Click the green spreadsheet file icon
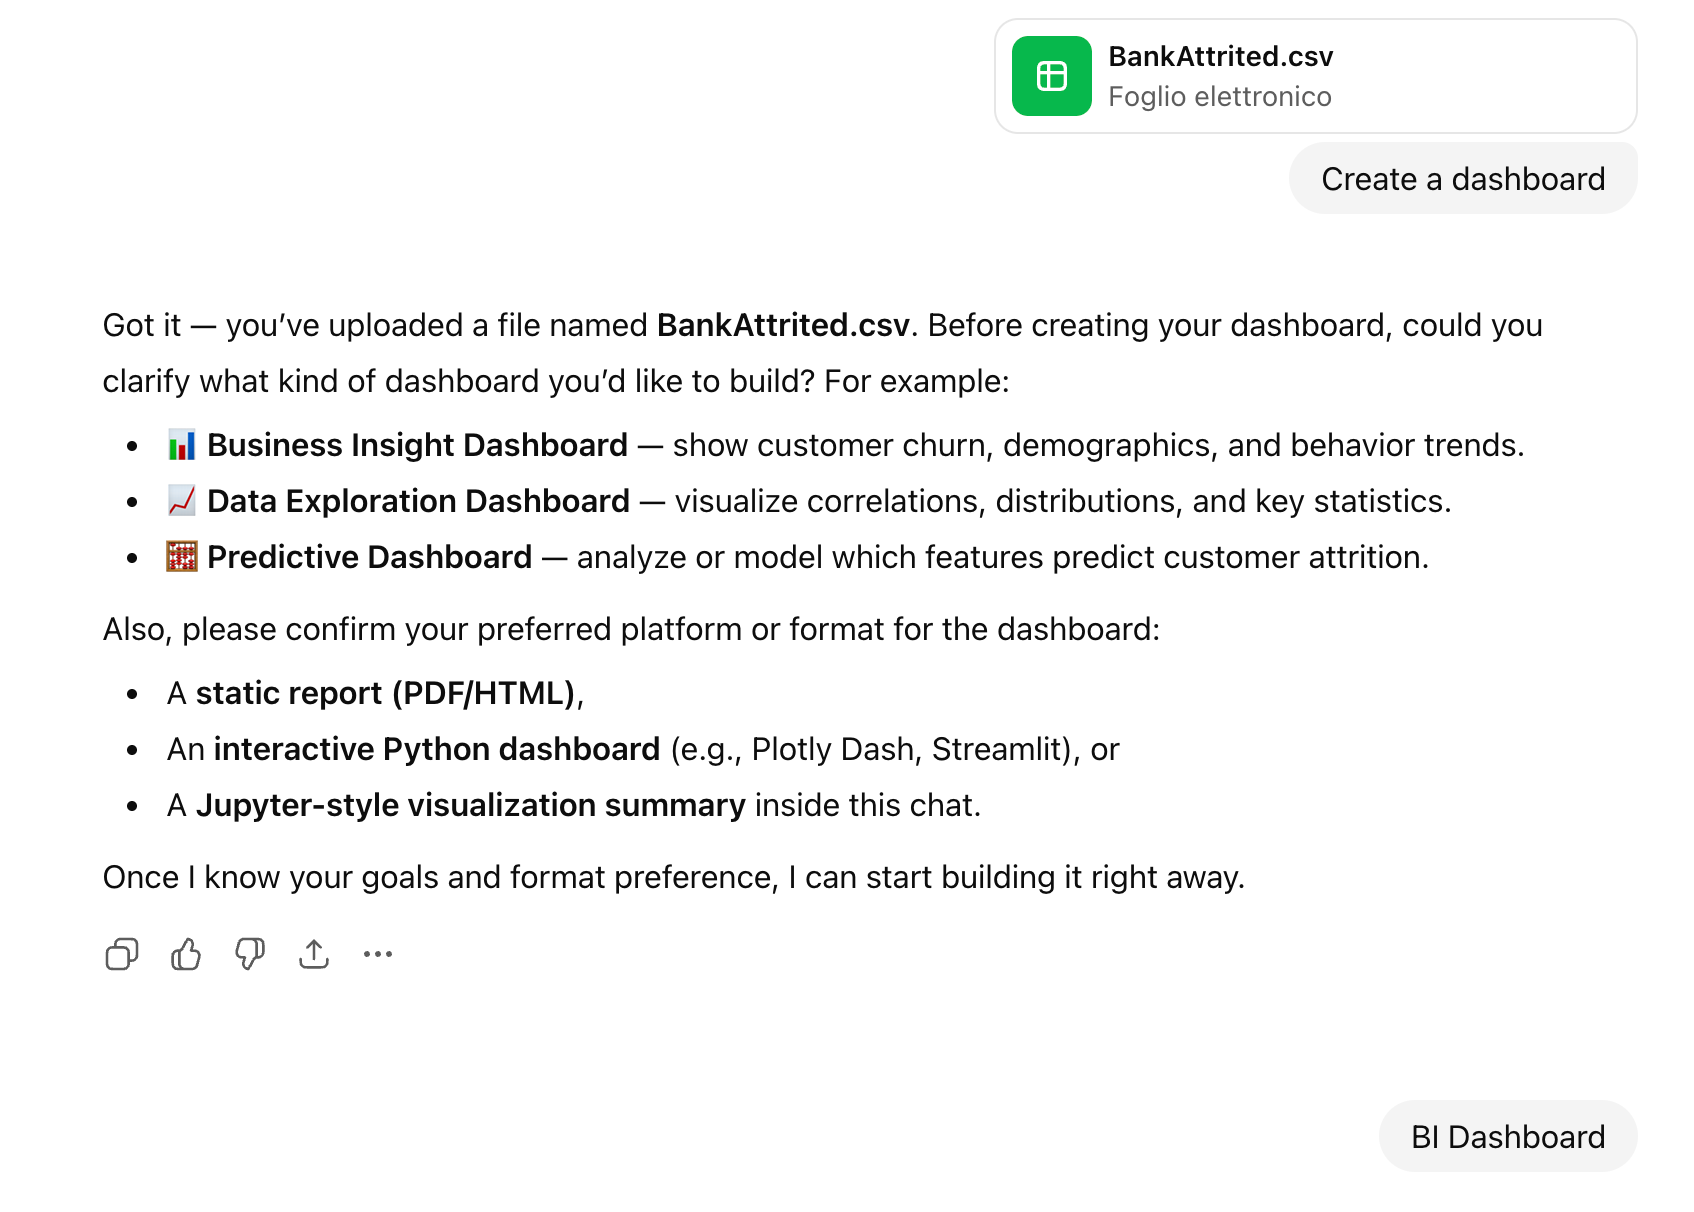 1051,76
